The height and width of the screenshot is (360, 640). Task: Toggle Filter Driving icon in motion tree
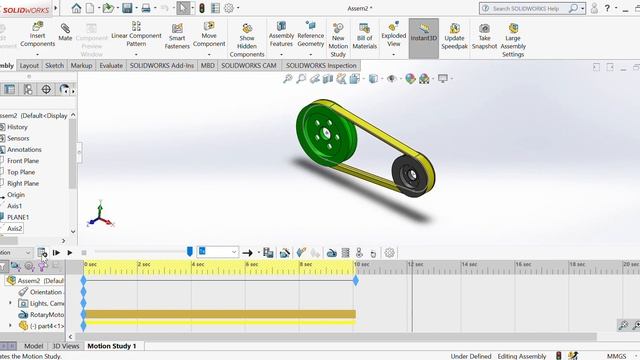point(29,267)
